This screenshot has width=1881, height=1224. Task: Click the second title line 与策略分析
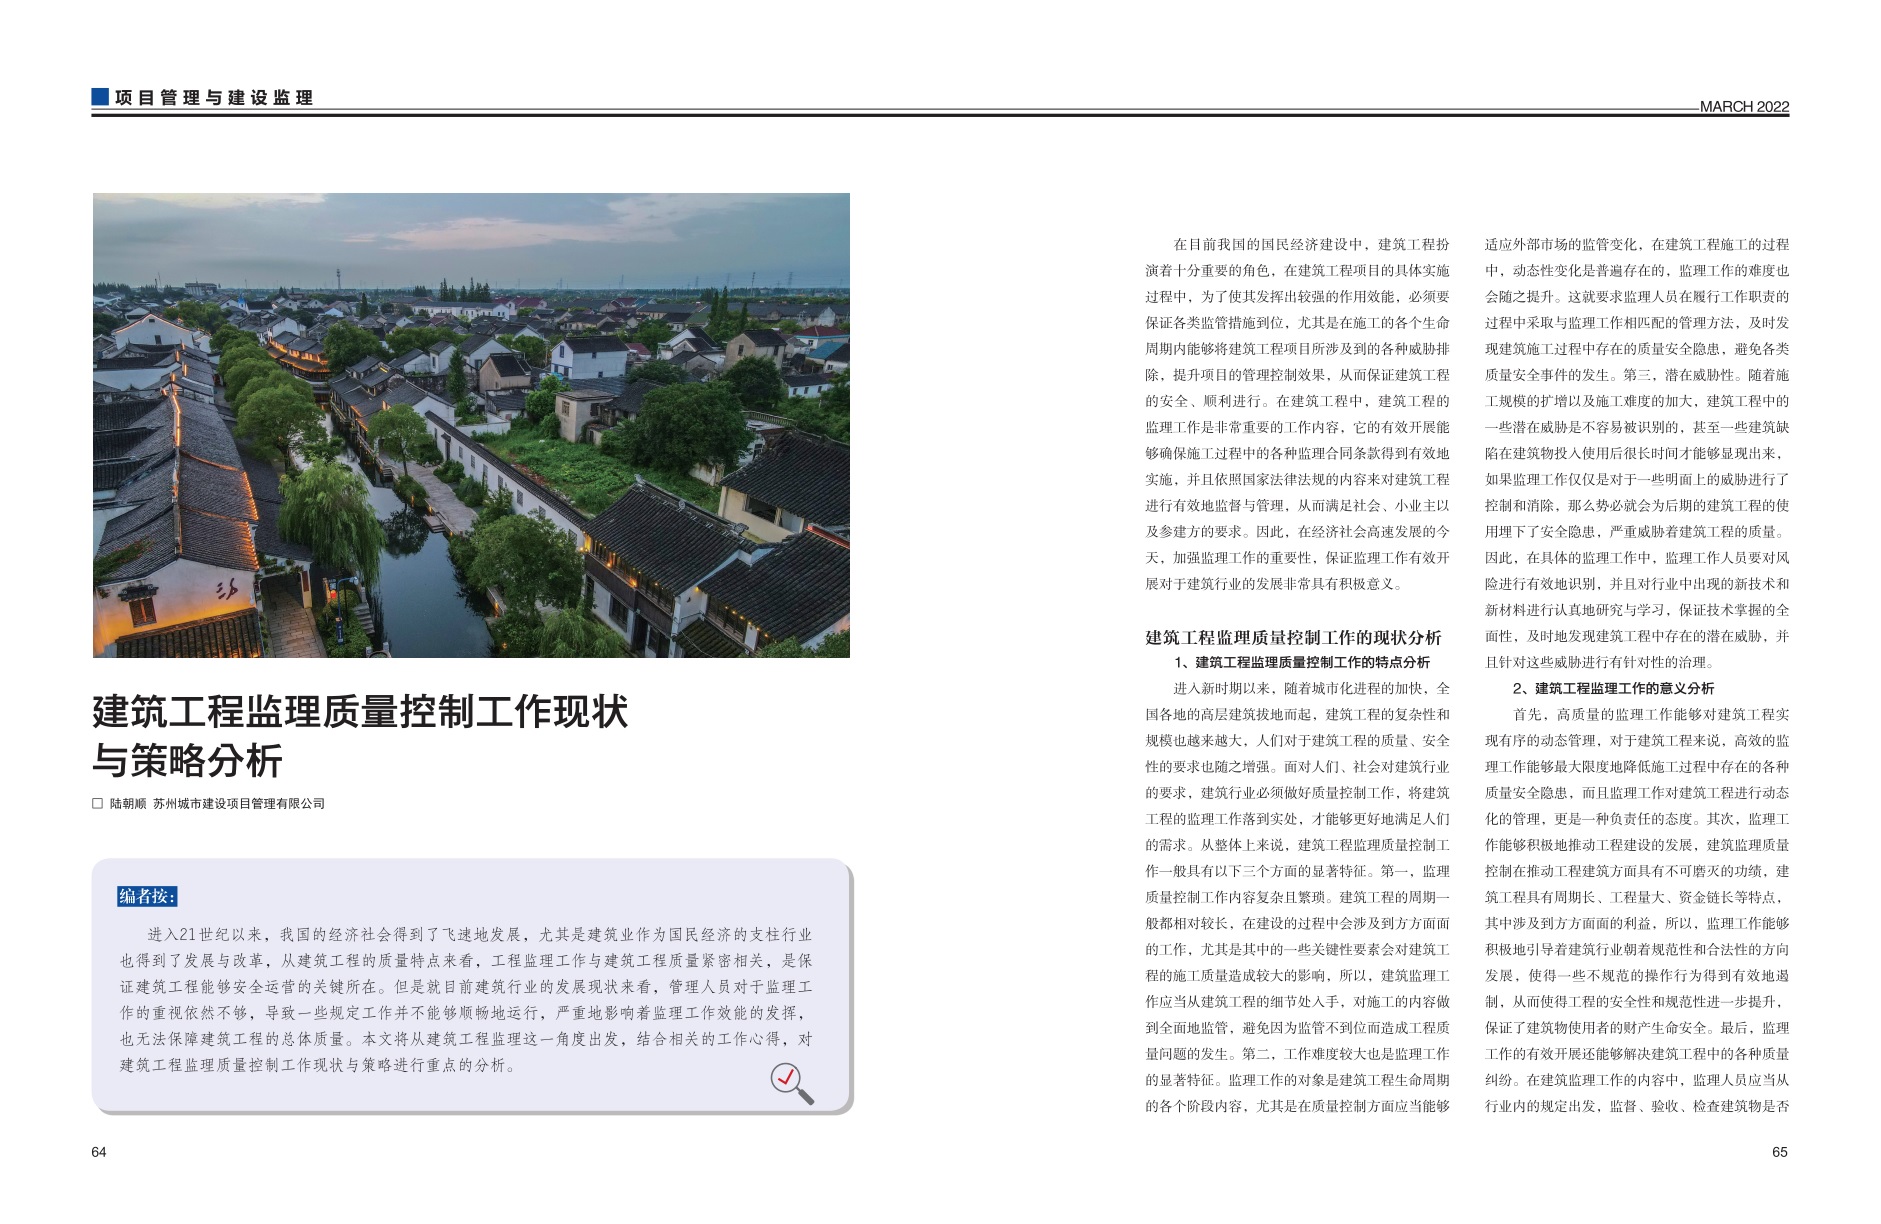point(188,761)
